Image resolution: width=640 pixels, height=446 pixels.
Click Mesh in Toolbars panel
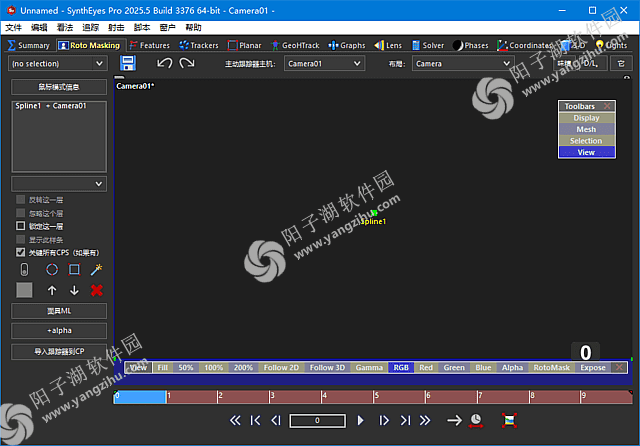click(587, 129)
